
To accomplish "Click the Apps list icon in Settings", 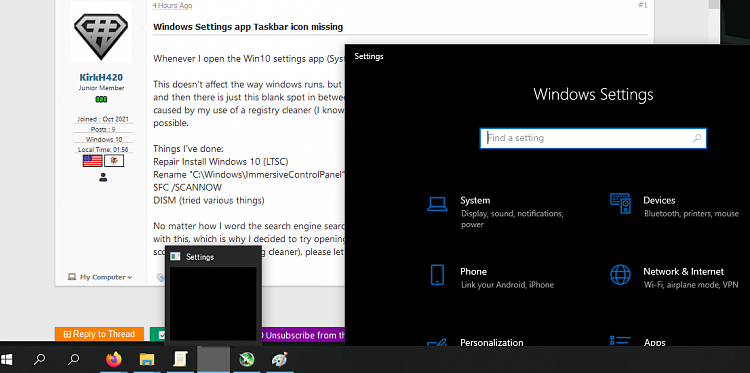I will coord(620,340).
